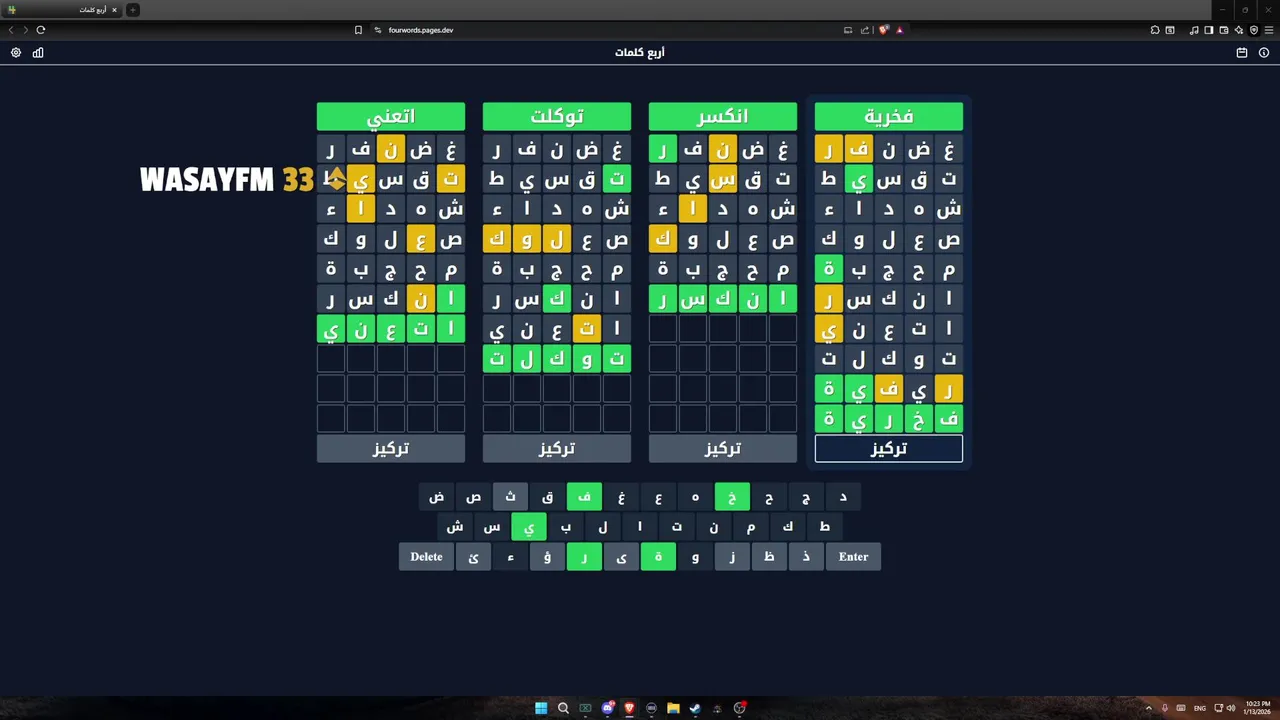
Task: Click the solved word header فخرية
Action: (889, 117)
